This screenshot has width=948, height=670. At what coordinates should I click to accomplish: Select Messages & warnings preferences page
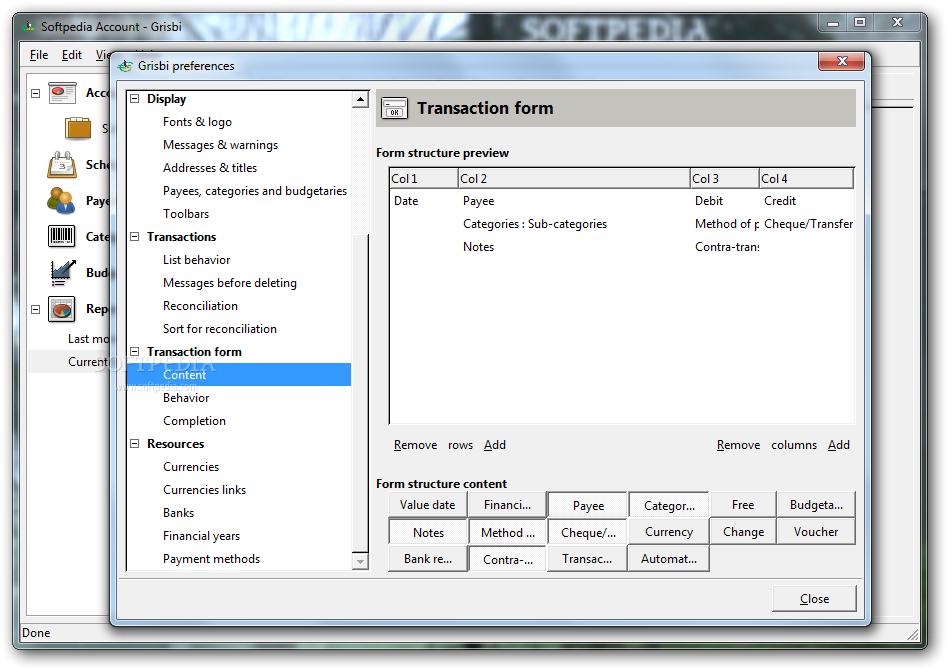click(x=220, y=145)
